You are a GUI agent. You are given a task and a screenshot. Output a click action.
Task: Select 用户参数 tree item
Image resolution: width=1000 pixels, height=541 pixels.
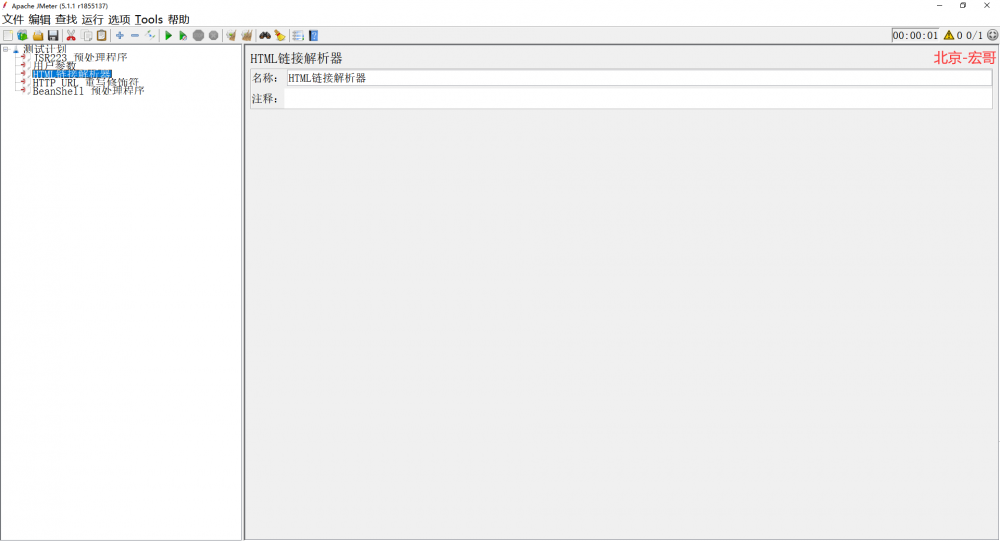(x=54, y=66)
